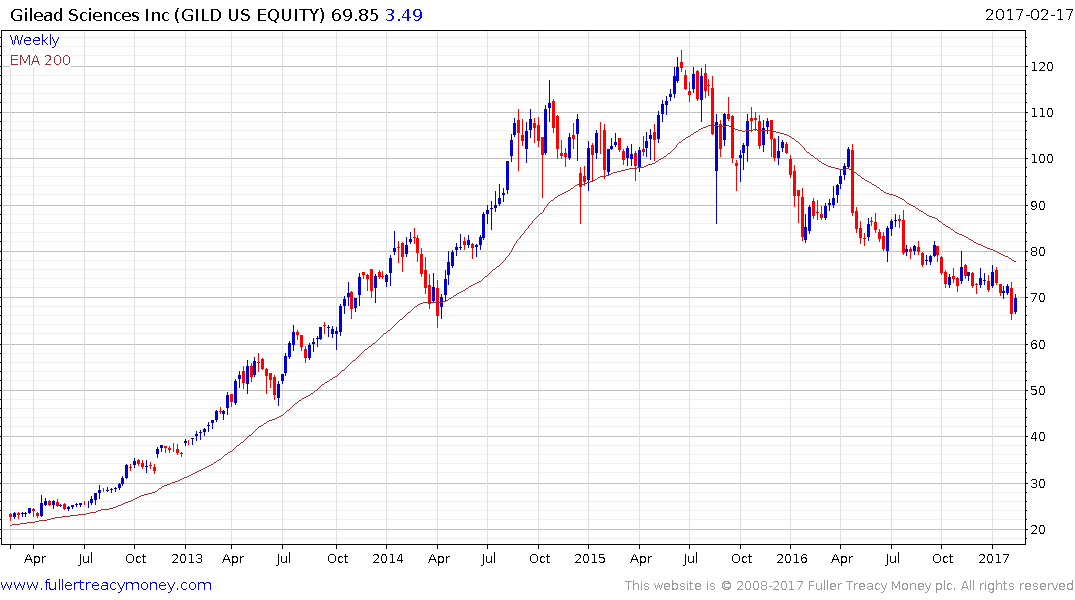
Task: Click the 30 price axis label
Action: tap(1038, 483)
